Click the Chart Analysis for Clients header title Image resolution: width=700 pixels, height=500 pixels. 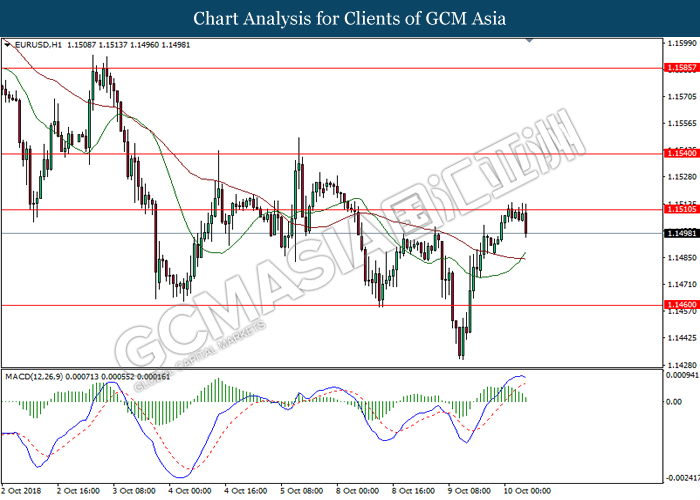click(350, 19)
